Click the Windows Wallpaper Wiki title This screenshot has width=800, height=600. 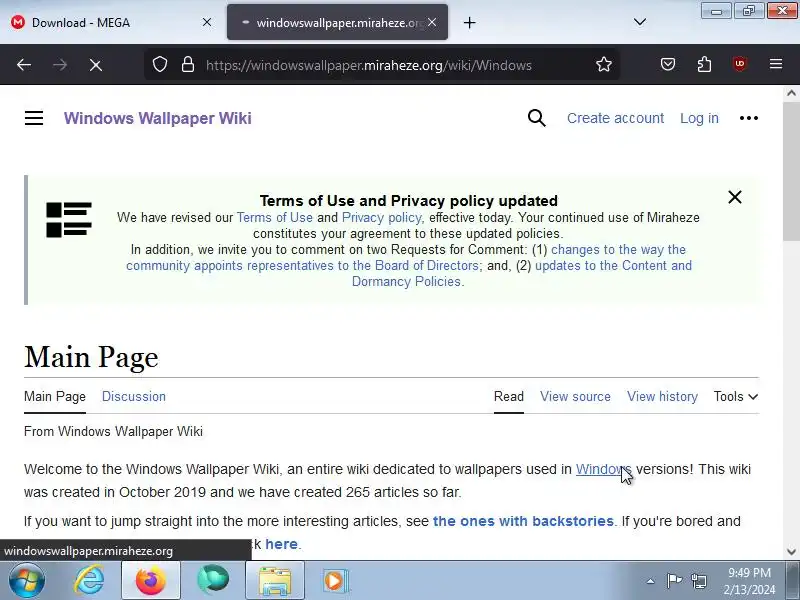tap(158, 118)
